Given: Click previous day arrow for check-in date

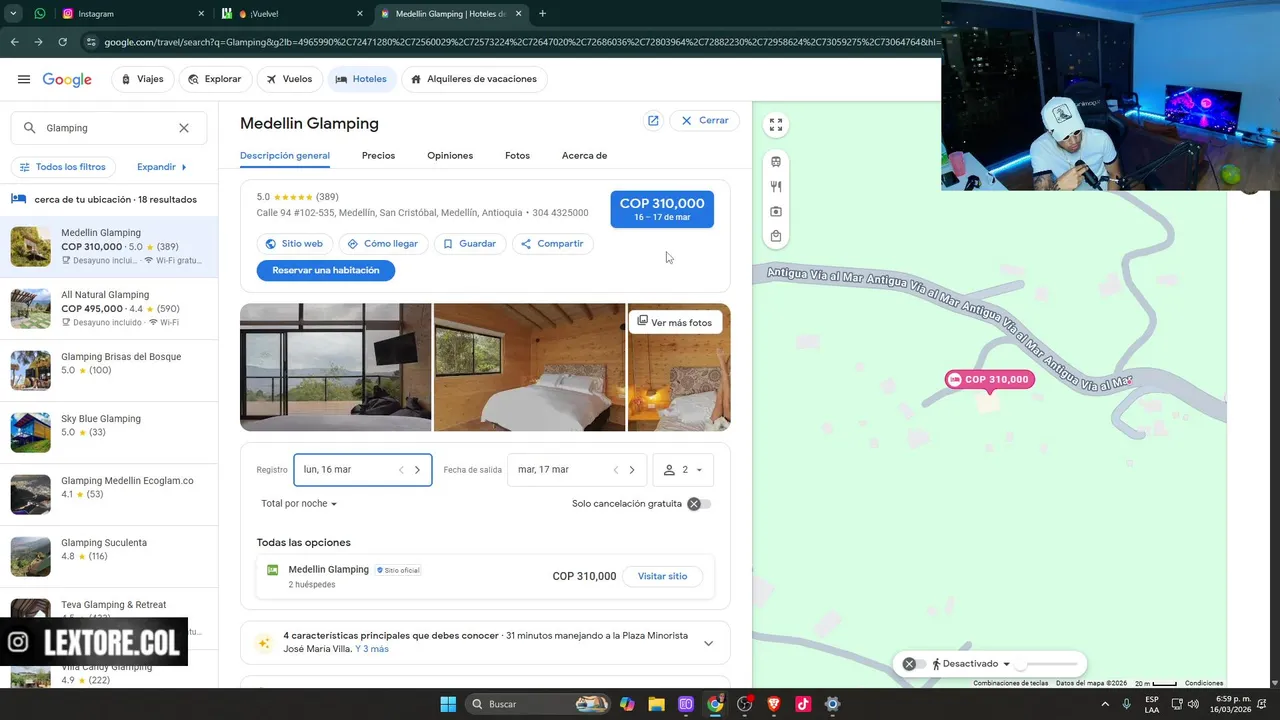Looking at the screenshot, I should tap(402, 470).
